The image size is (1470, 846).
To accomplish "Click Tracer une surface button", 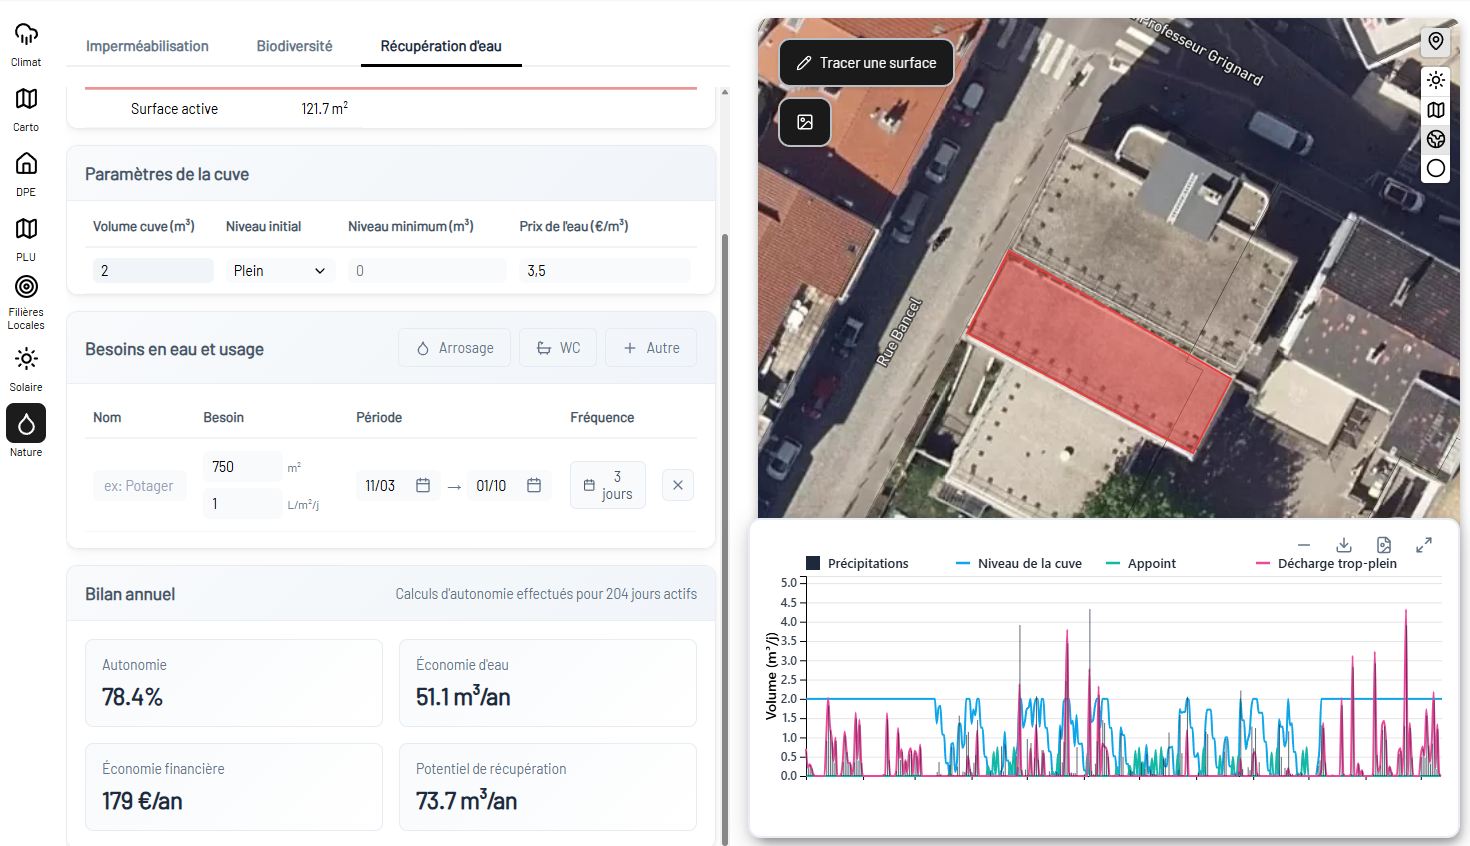I will [x=866, y=63].
